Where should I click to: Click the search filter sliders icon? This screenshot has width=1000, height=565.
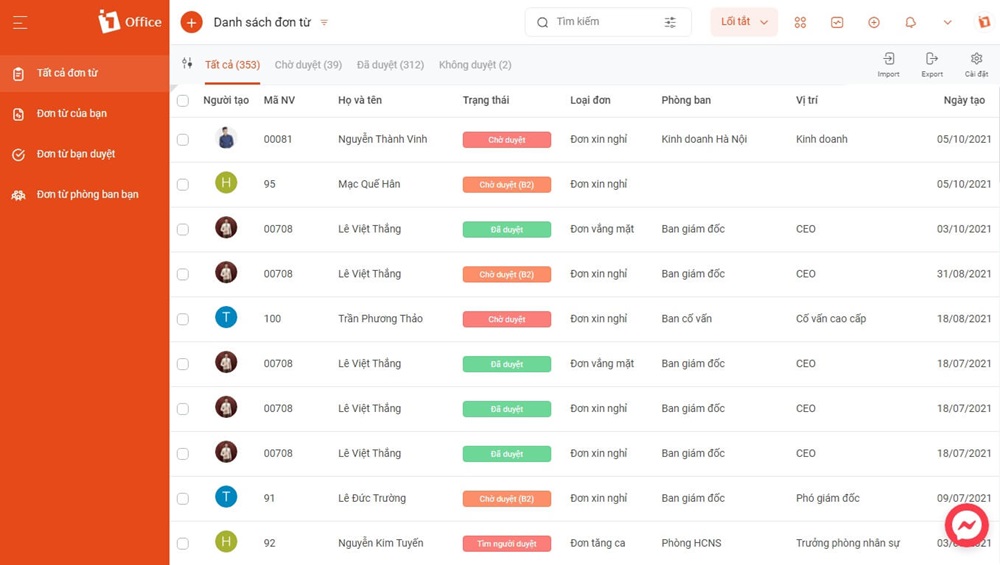pyautogui.click(x=670, y=22)
